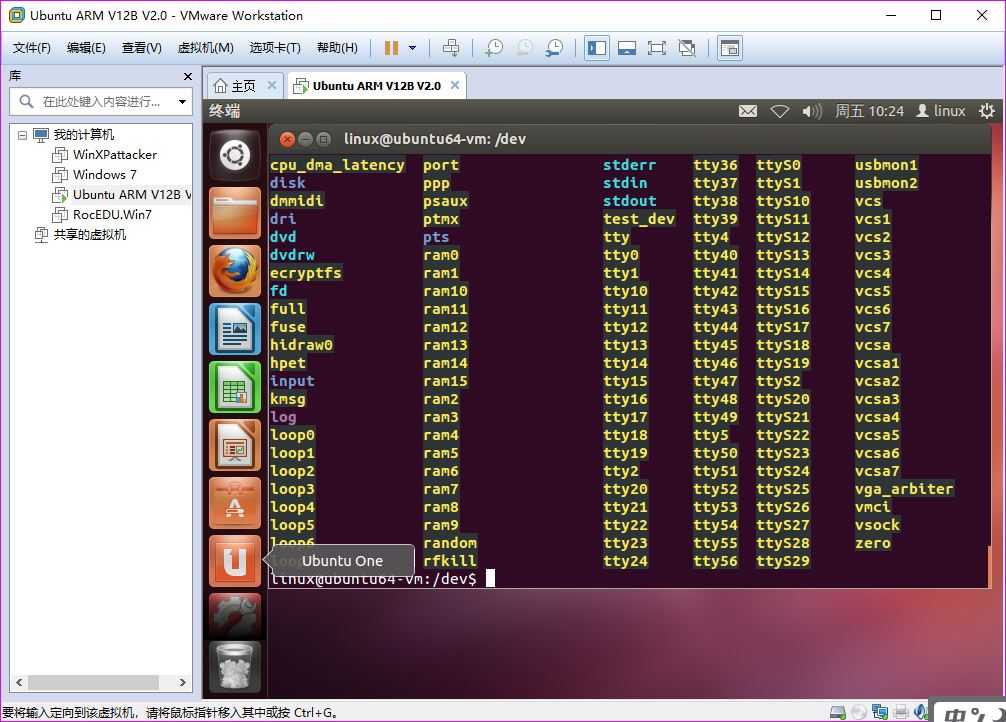
Task: Select RocEDU.Win7 virtual machine
Action: (x=112, y=214)
